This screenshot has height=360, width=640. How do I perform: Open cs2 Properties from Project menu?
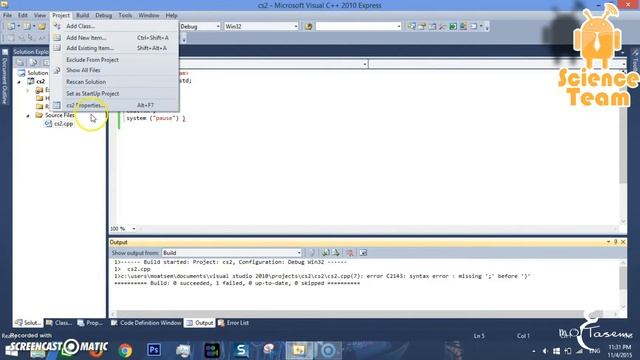[x=115, y=105]
